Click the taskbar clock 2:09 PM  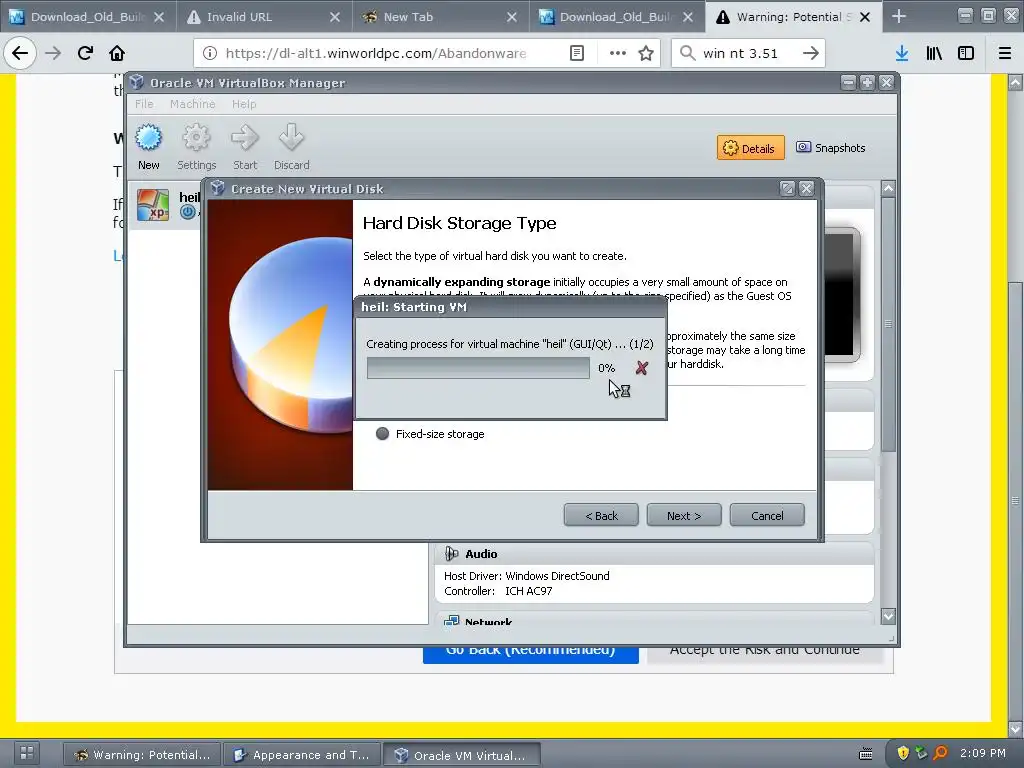pyautogui.click(x=983, y=753)
